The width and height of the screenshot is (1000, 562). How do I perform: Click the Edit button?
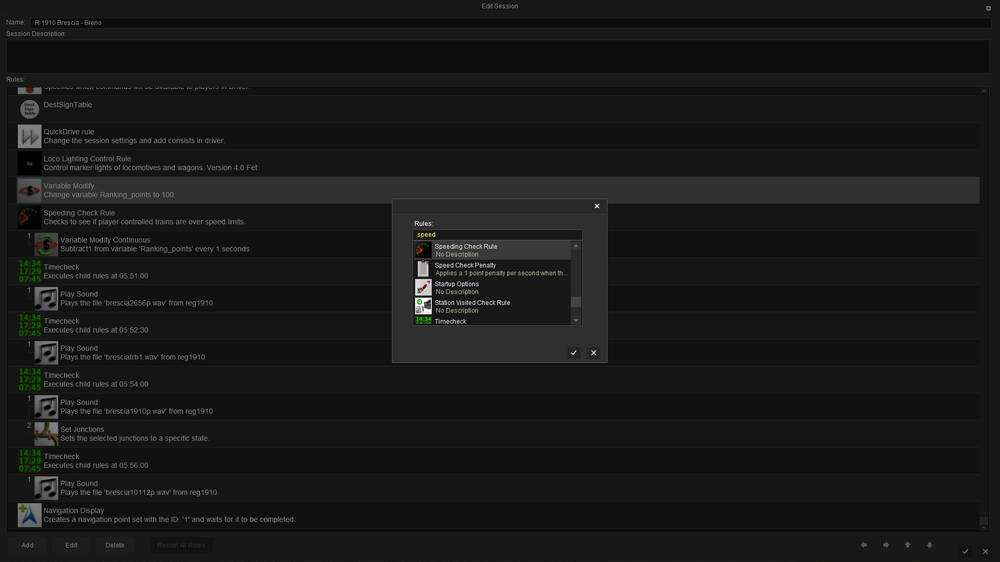pos(71,545)
